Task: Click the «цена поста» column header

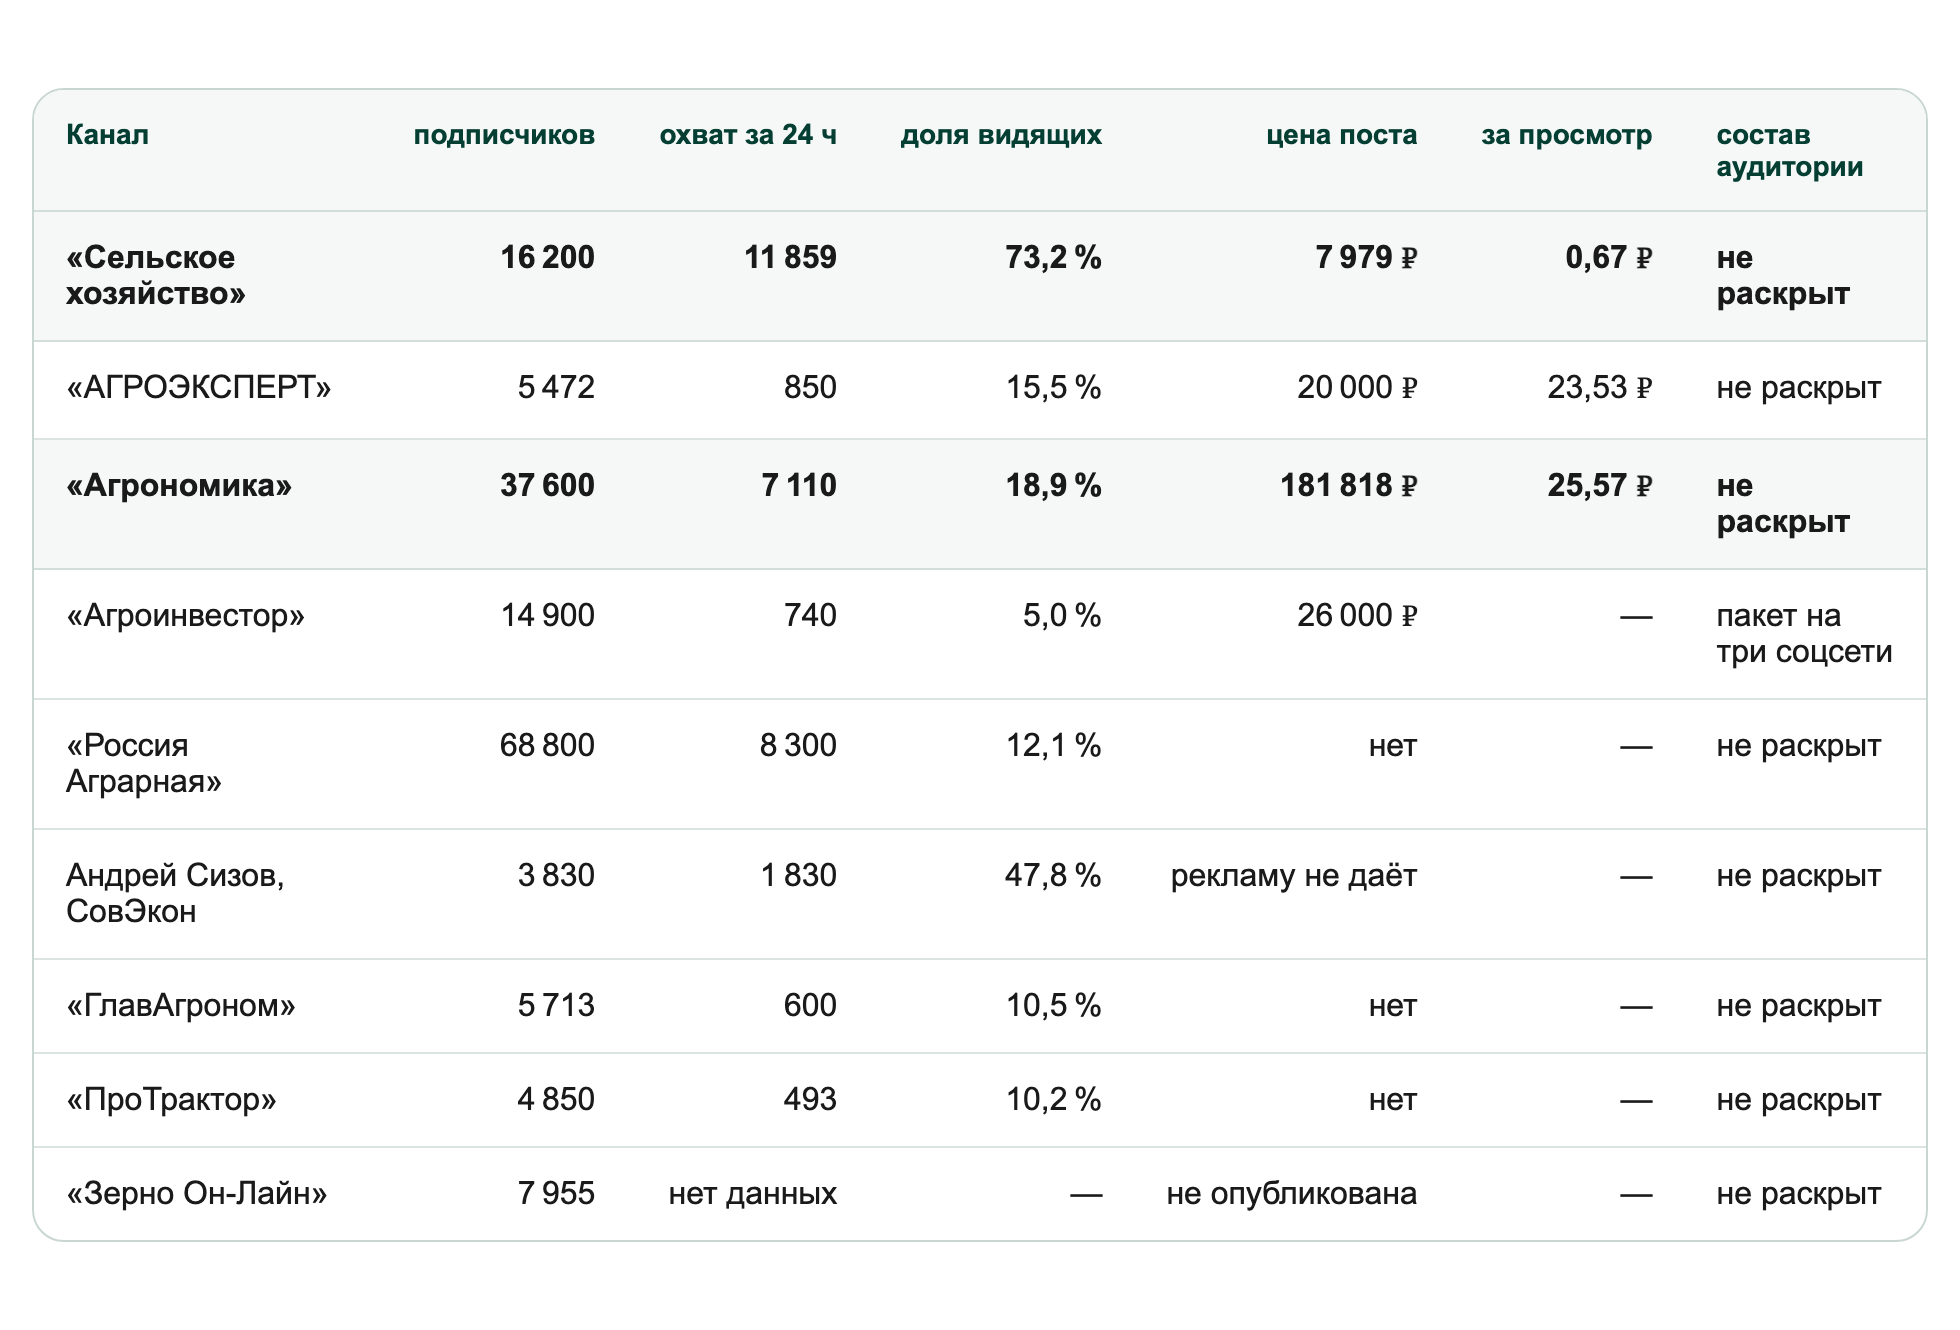Action: tap(1342, 135)
